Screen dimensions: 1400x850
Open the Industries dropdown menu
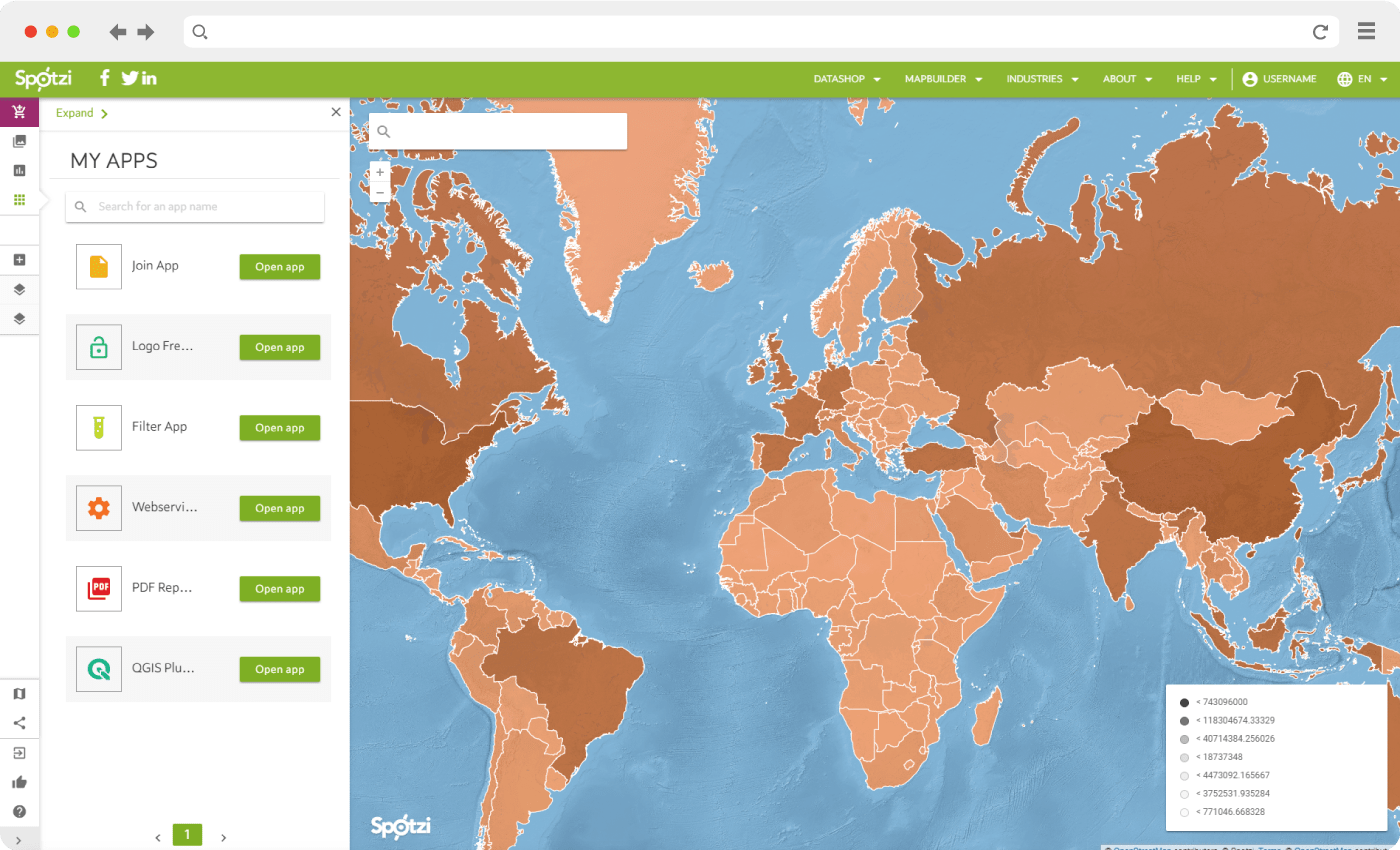pyautogui.click(x=1043, y=79)
